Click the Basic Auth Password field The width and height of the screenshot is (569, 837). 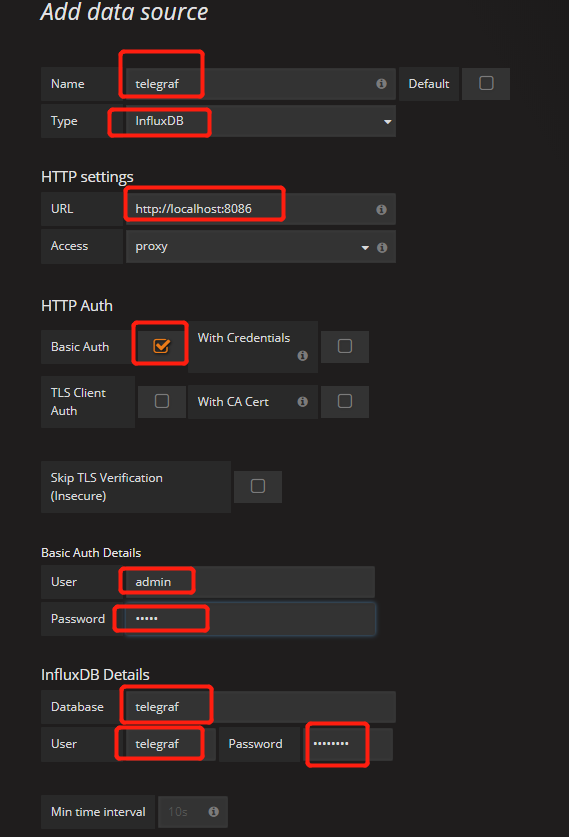(250, 619)
